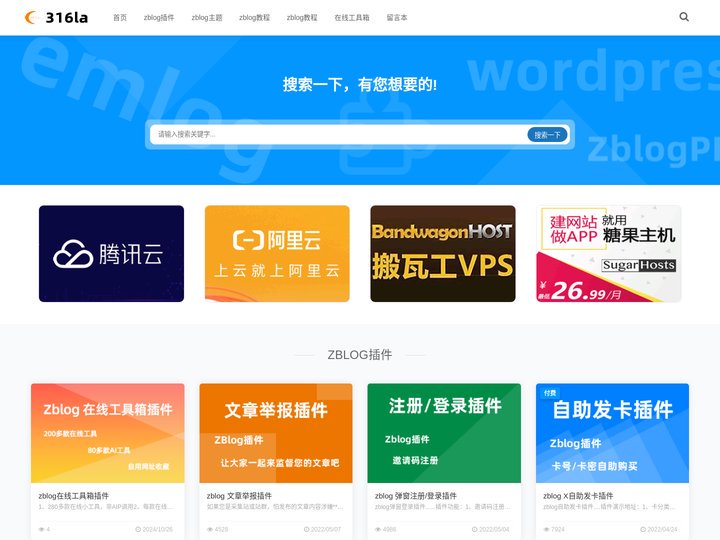The height and width of the screenshot is (540, 720).
Task: Click the 2022/05/04 date text
Action: (x=494, y=529)
